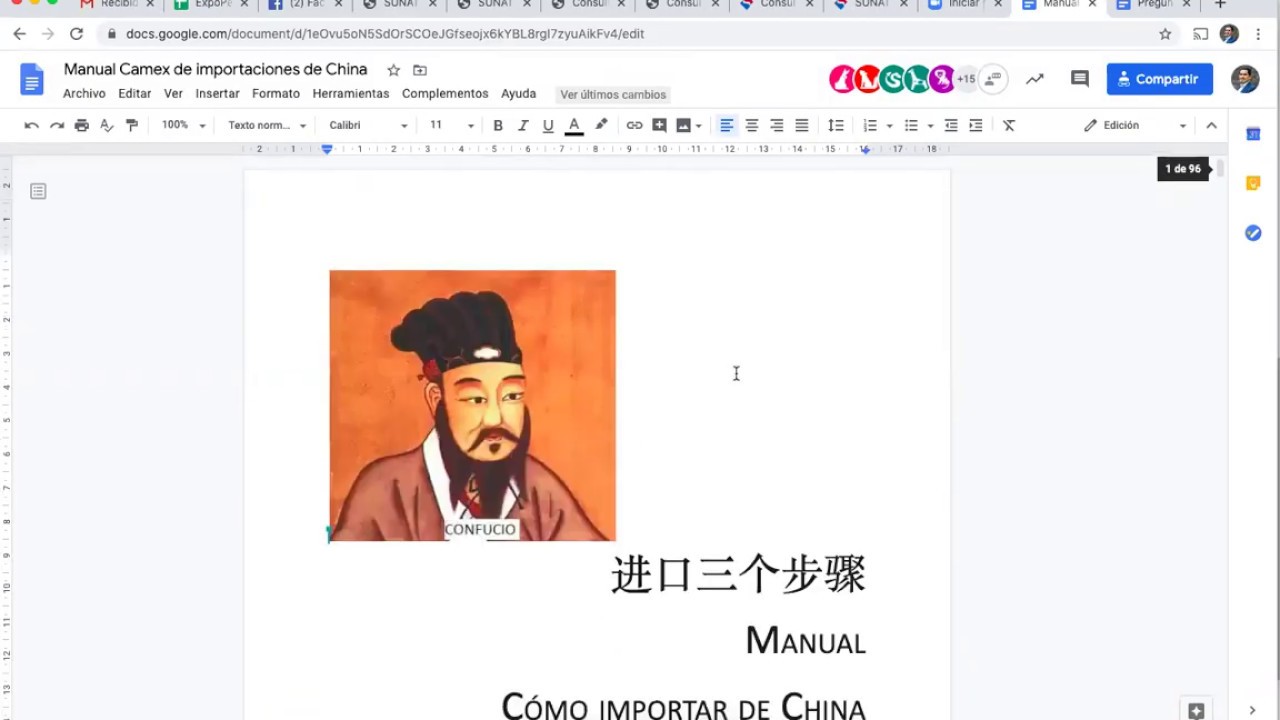Align text to the right
The height and width of the screenshot is (720, 1280).
tap(777, 125)
